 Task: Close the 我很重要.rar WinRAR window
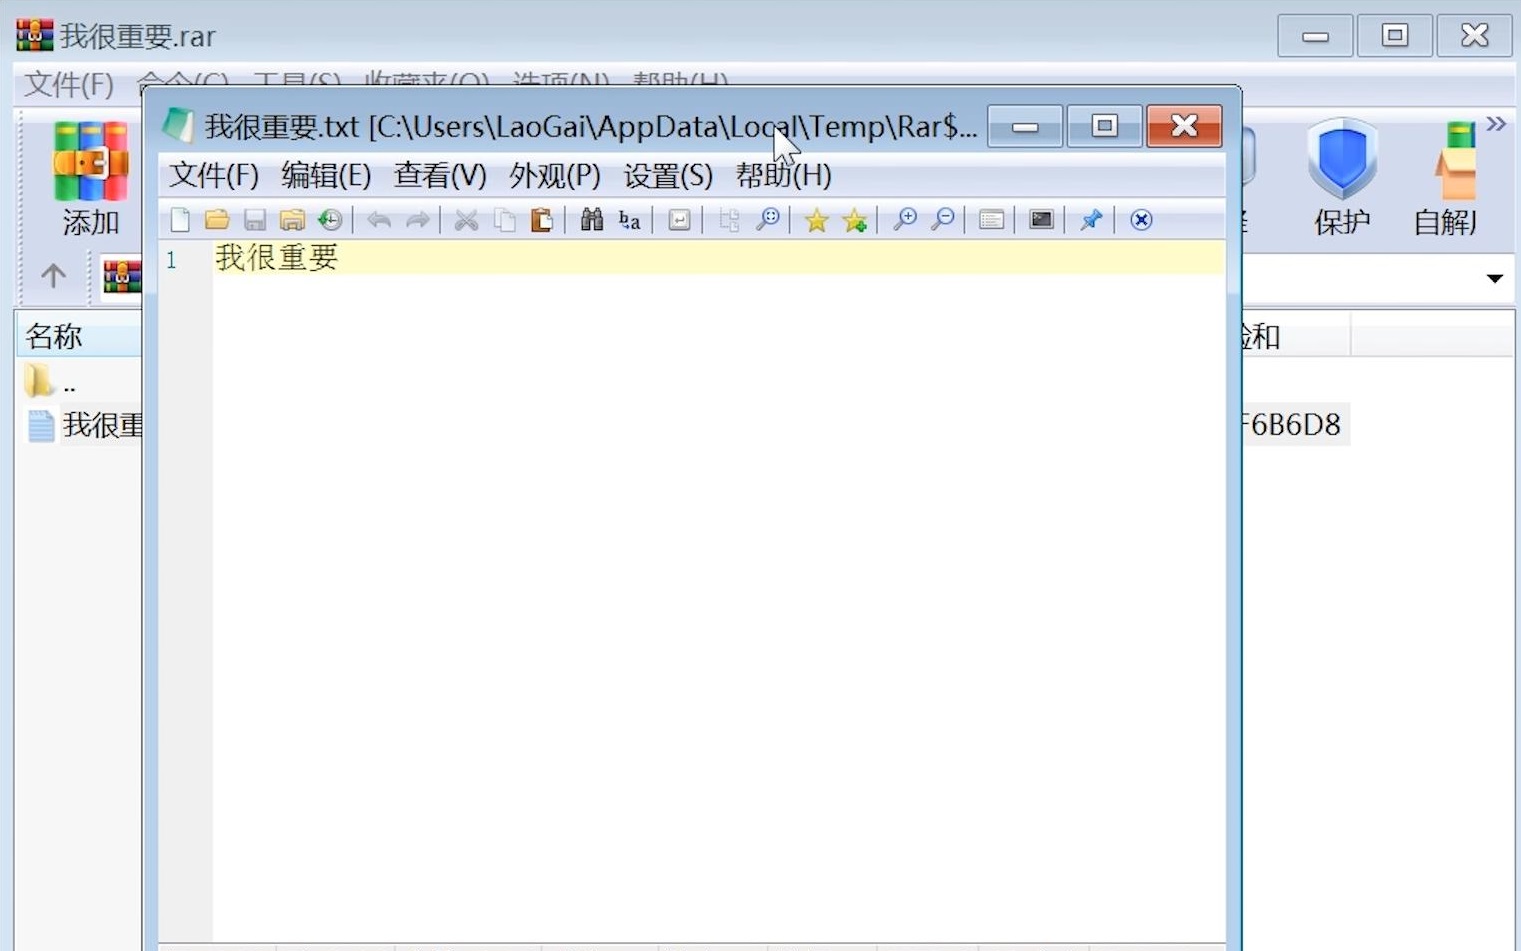point(1475,37)
